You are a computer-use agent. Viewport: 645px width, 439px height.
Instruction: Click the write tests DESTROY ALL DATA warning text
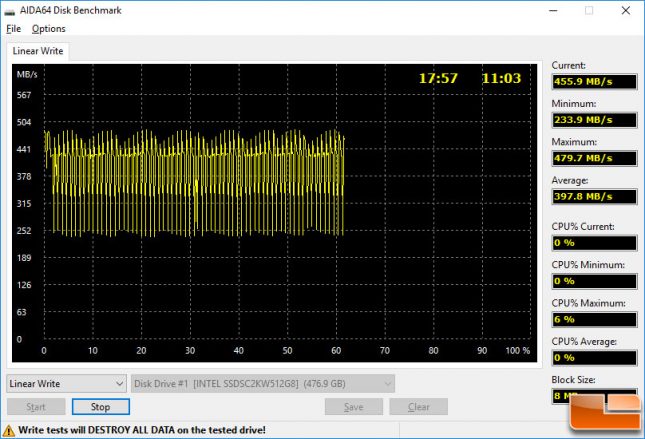142,430
